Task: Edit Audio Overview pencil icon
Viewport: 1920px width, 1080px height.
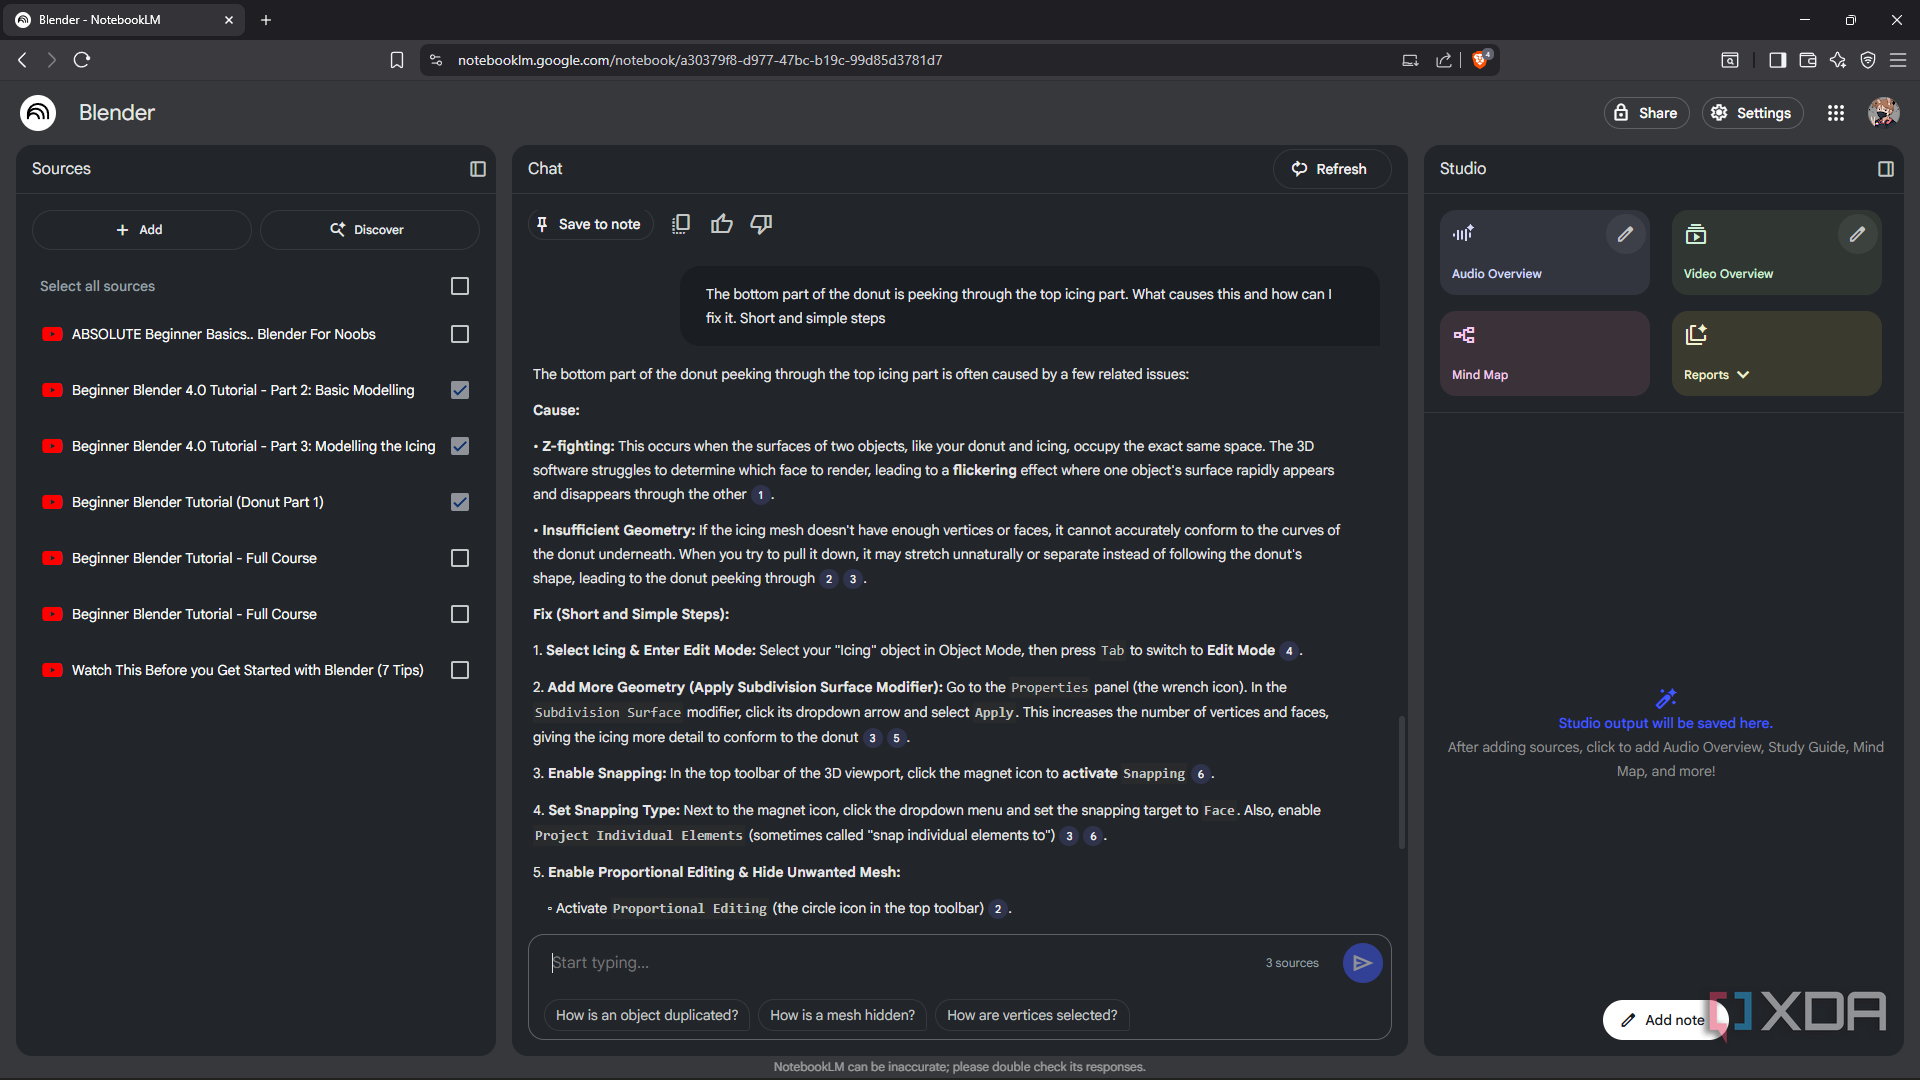Action: coord(1625,234)
